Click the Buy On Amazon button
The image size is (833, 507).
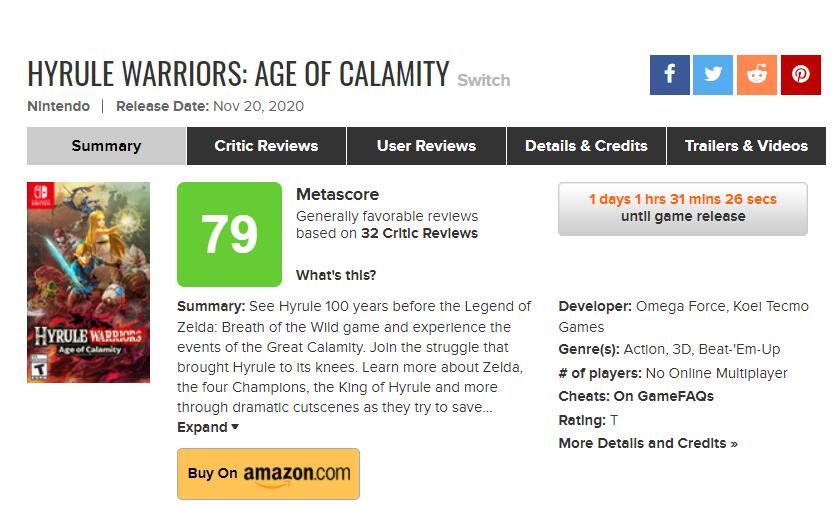pyautogui.click(x=268, y=473)
